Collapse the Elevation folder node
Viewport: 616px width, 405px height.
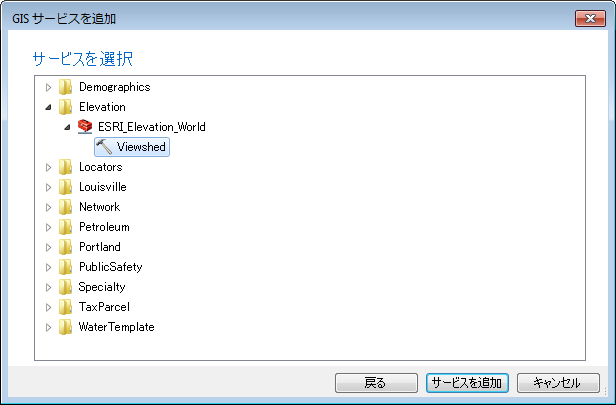tap(48, 107)
